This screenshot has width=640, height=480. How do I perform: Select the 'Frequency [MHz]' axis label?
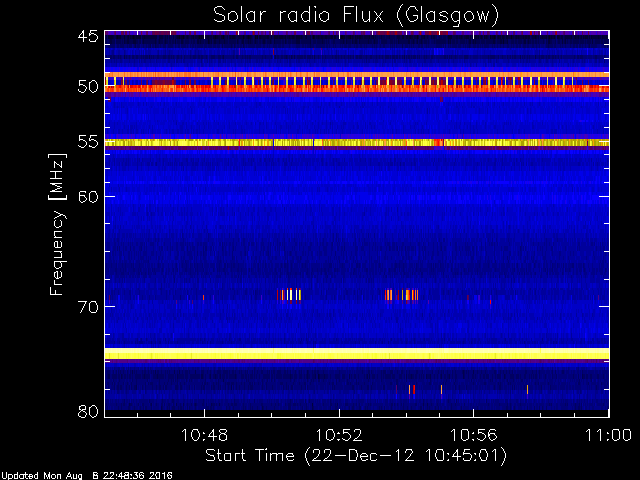point(57,224)
